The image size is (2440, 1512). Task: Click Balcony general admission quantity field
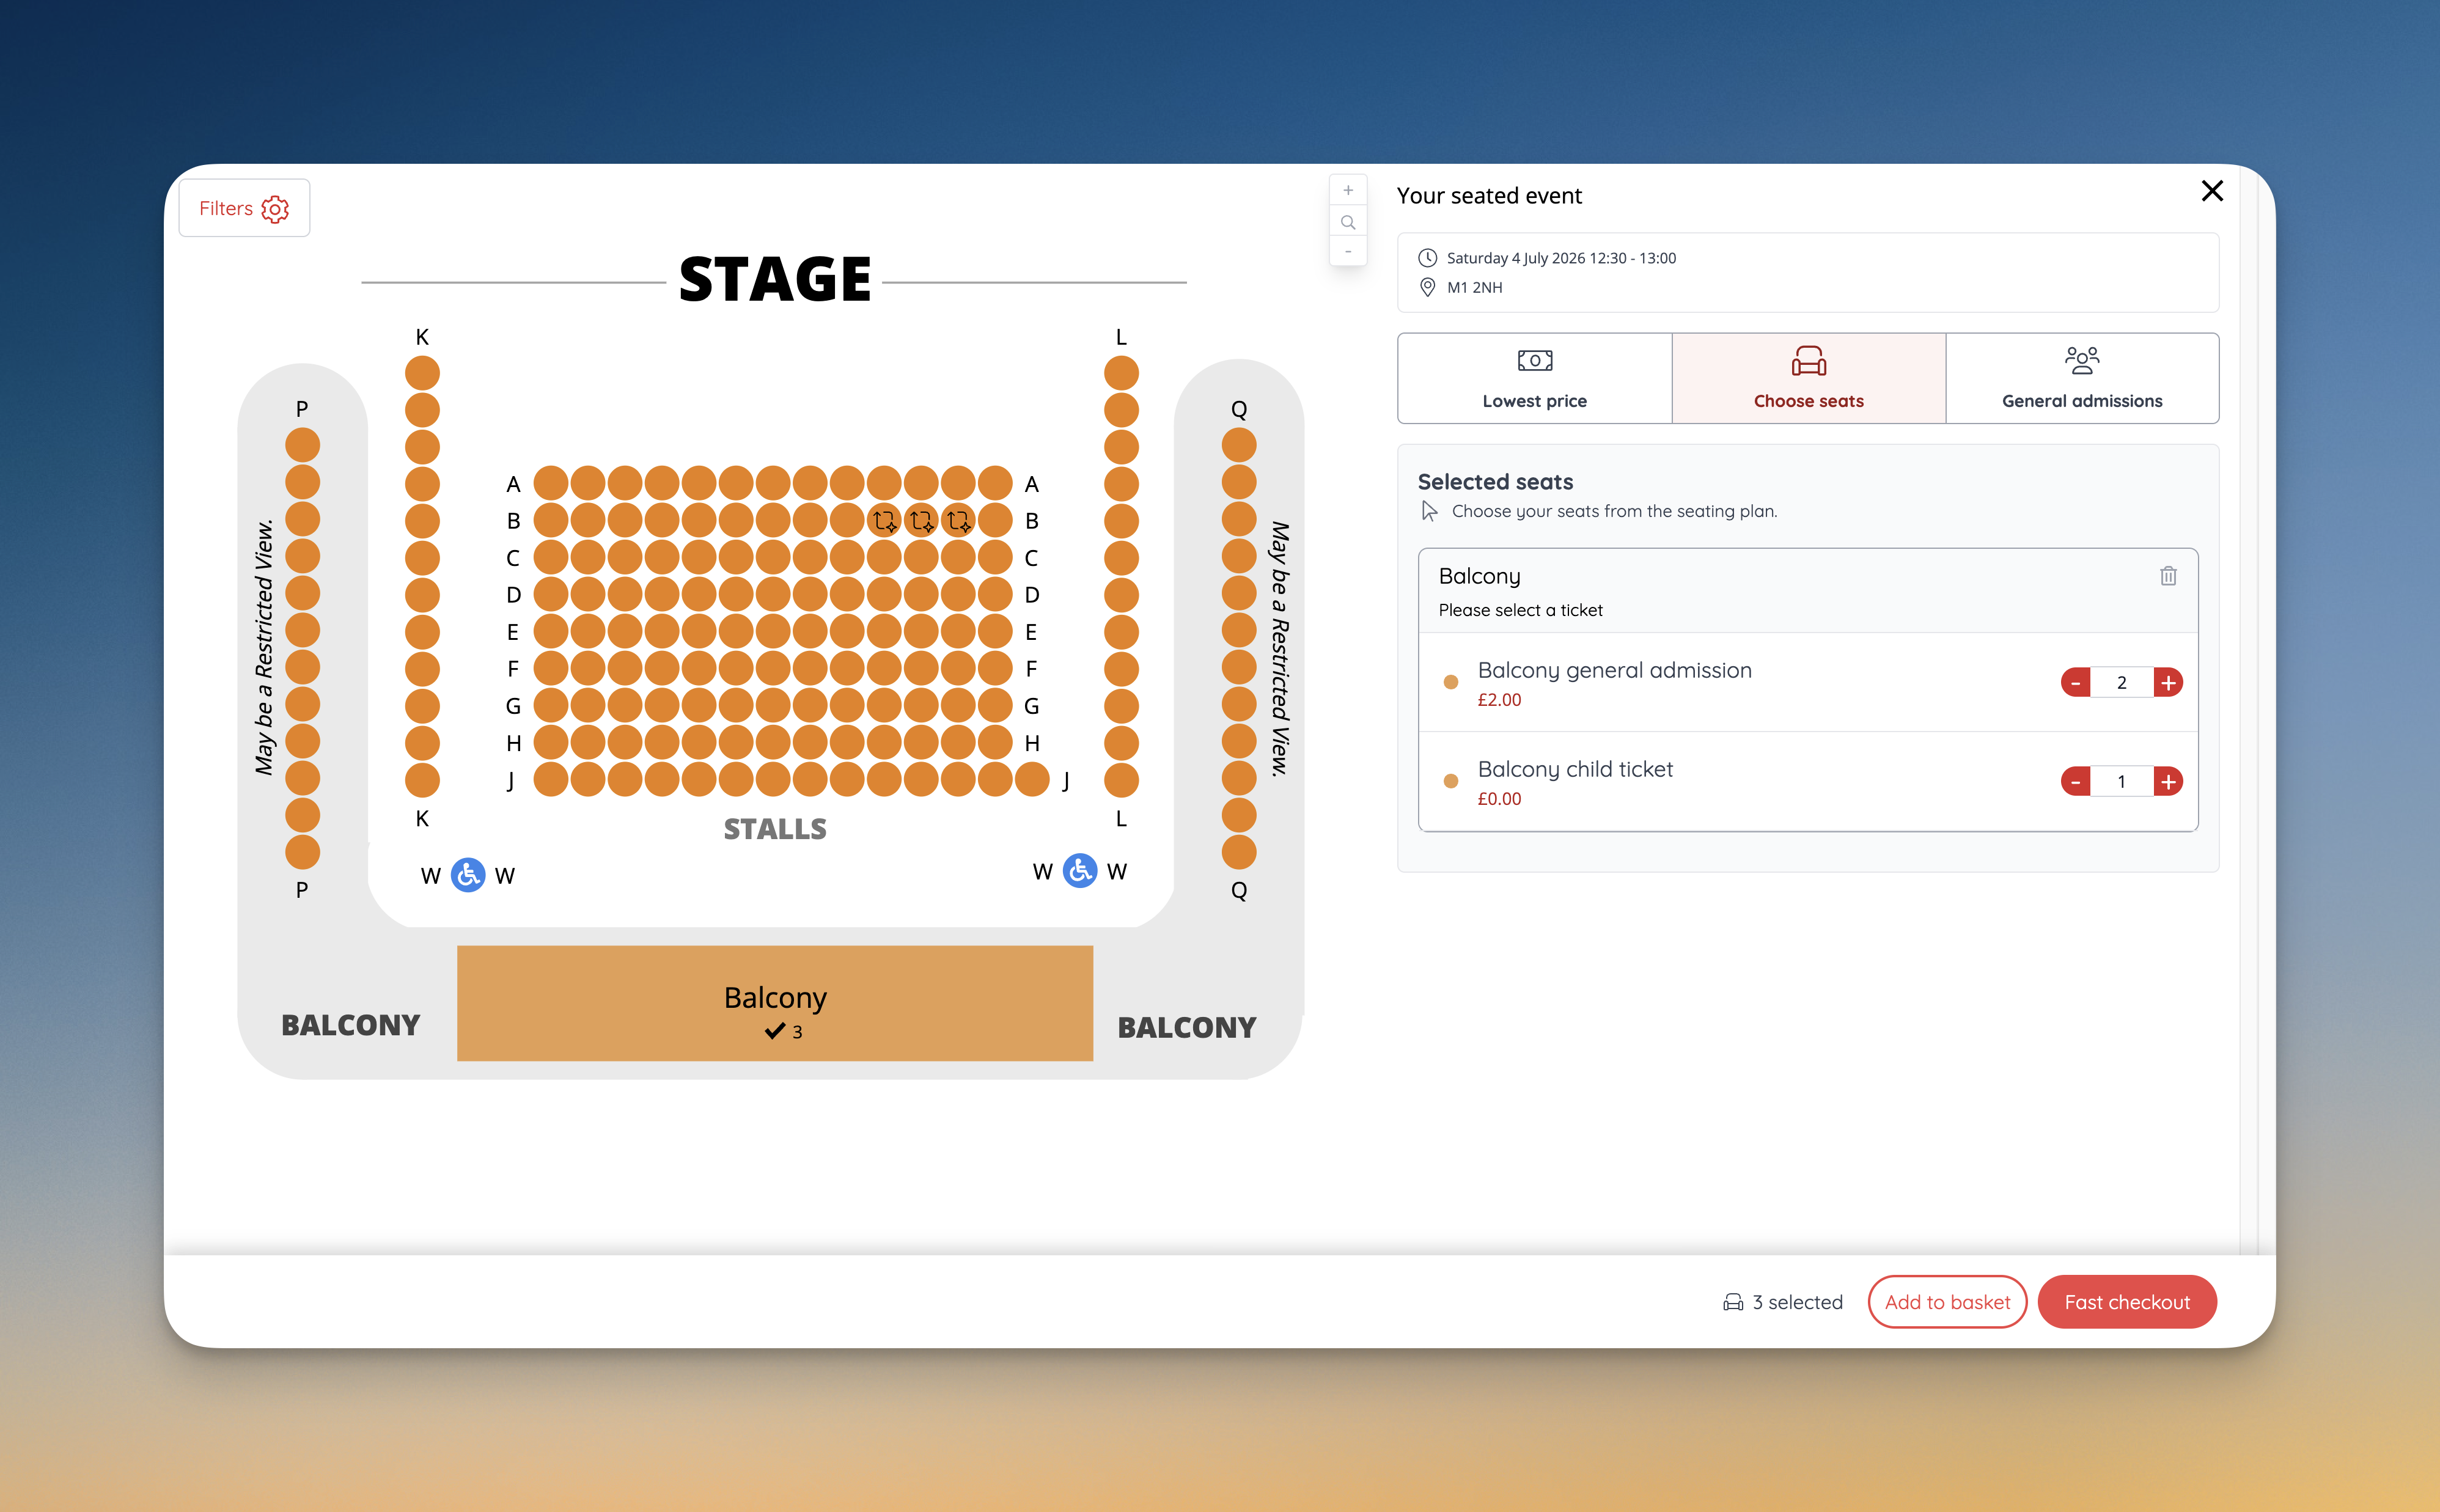click(2121, 683)
